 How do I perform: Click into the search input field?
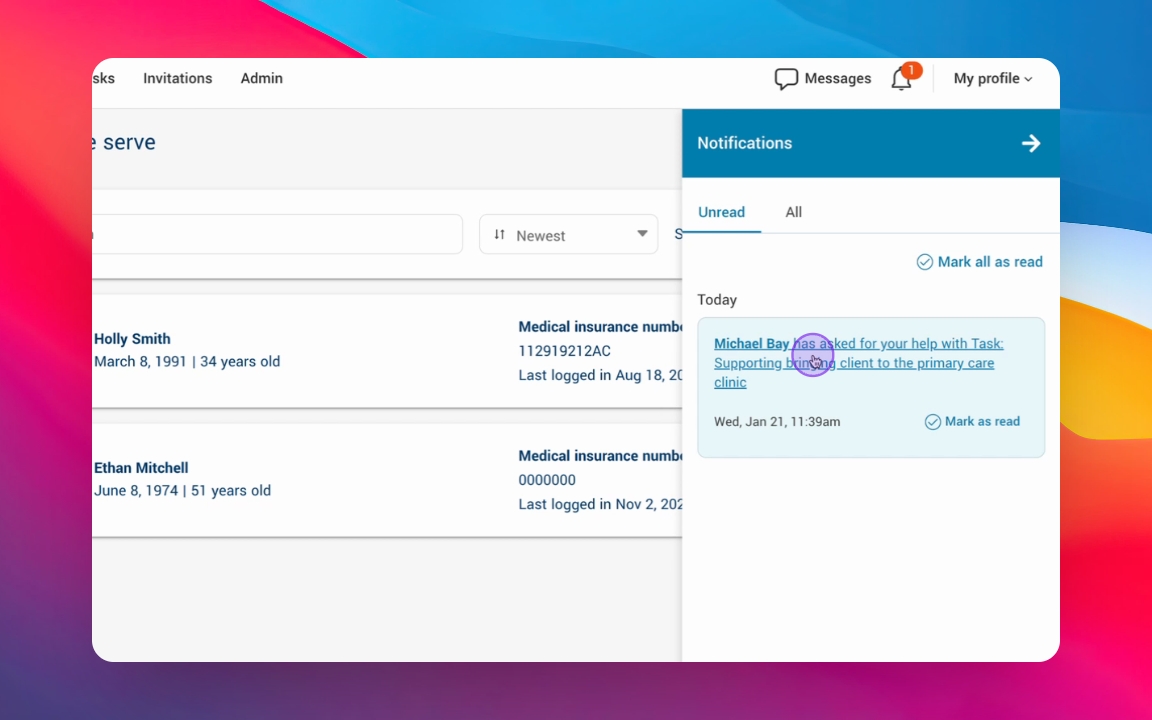coord(277,234)
